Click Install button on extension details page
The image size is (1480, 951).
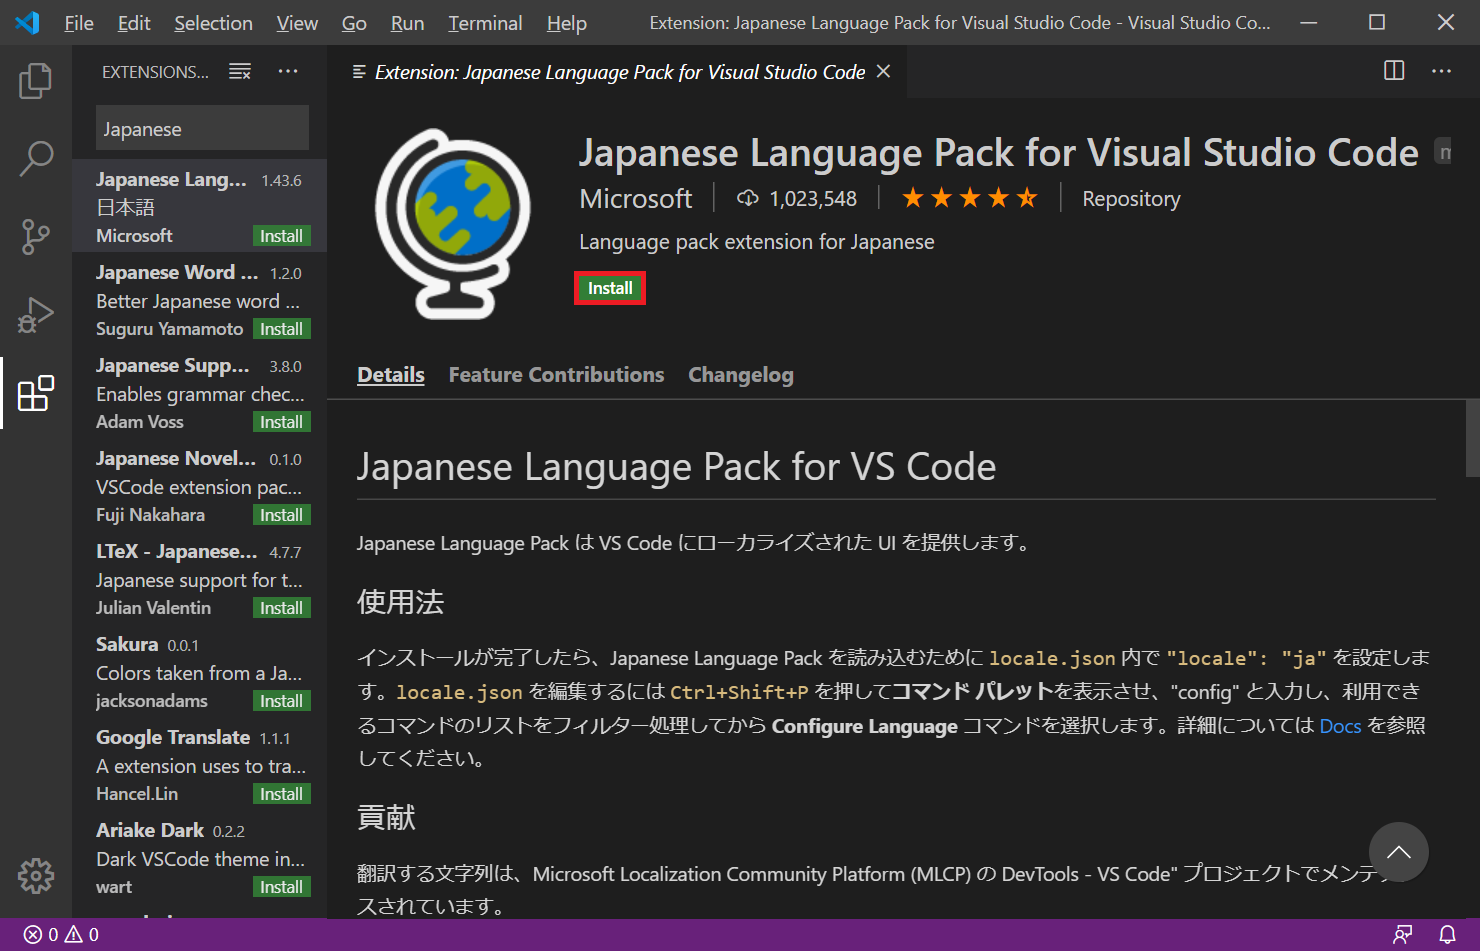coord(610,288)
